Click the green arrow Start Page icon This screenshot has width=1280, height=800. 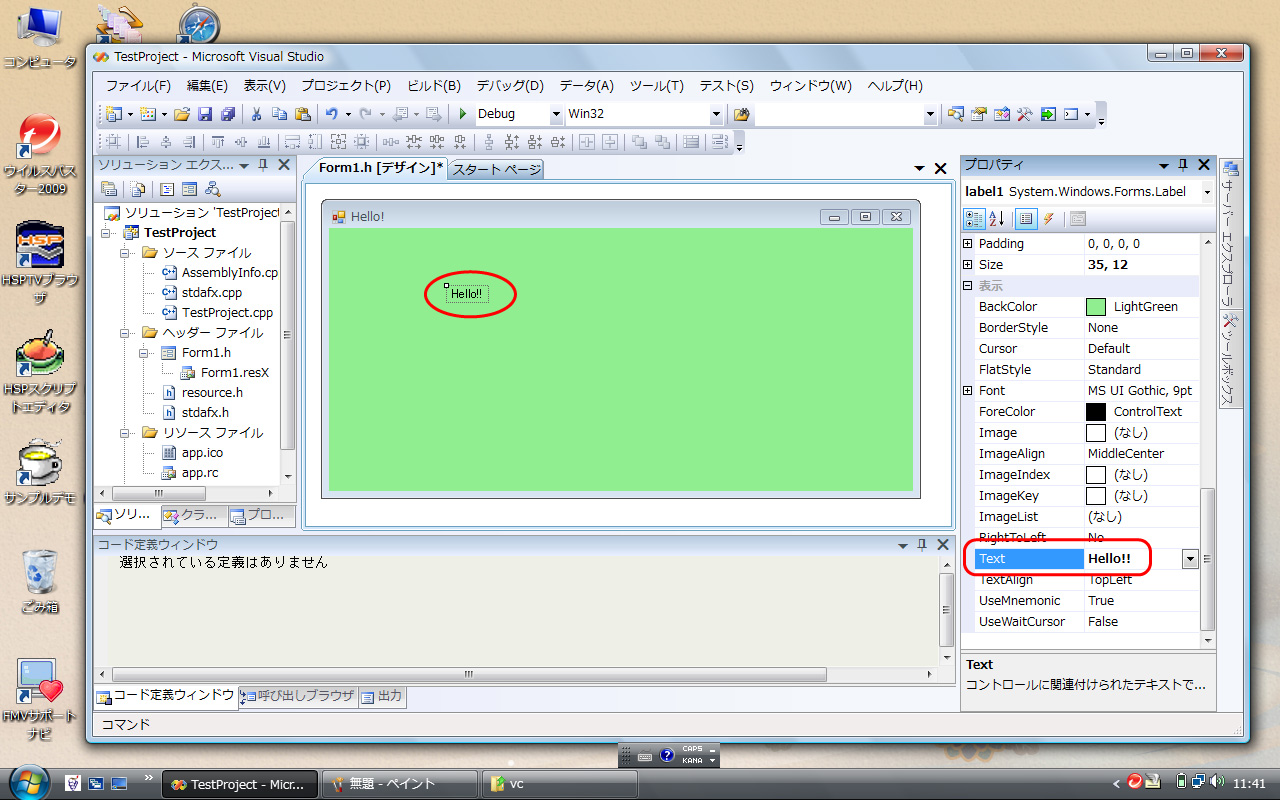(x=1047, y=114)
